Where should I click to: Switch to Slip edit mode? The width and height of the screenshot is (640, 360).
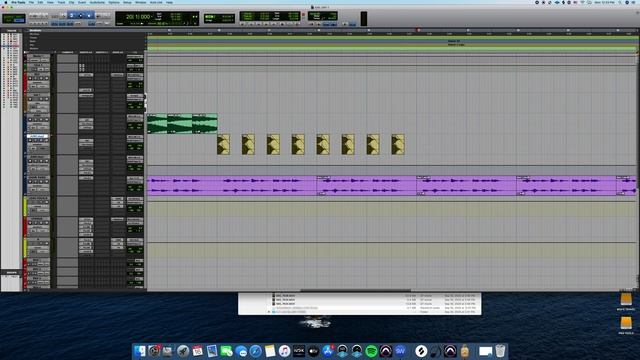8,20
